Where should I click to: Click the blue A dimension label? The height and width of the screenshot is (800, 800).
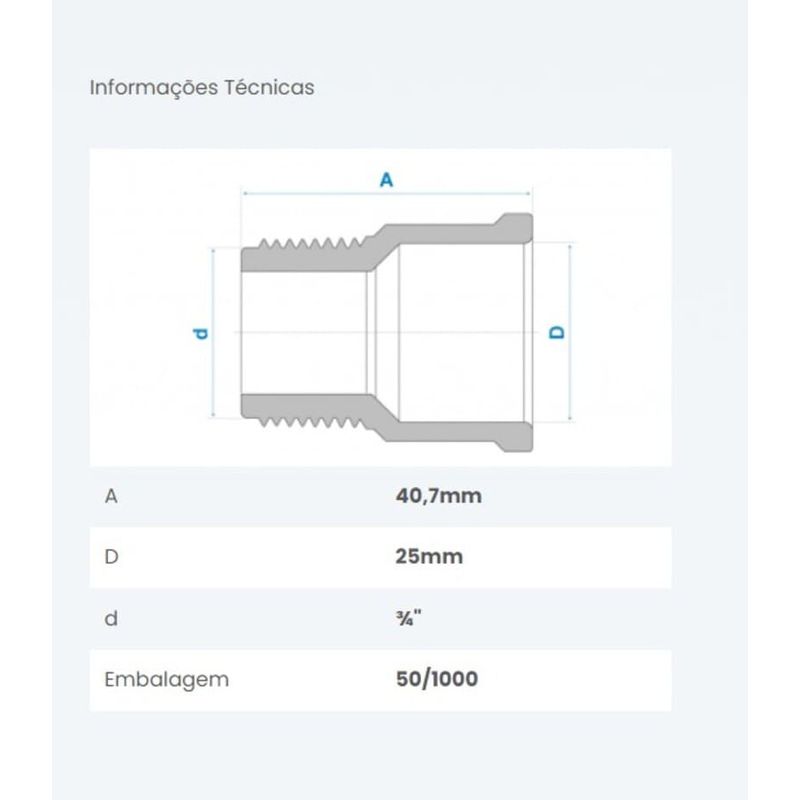point(386,180)
